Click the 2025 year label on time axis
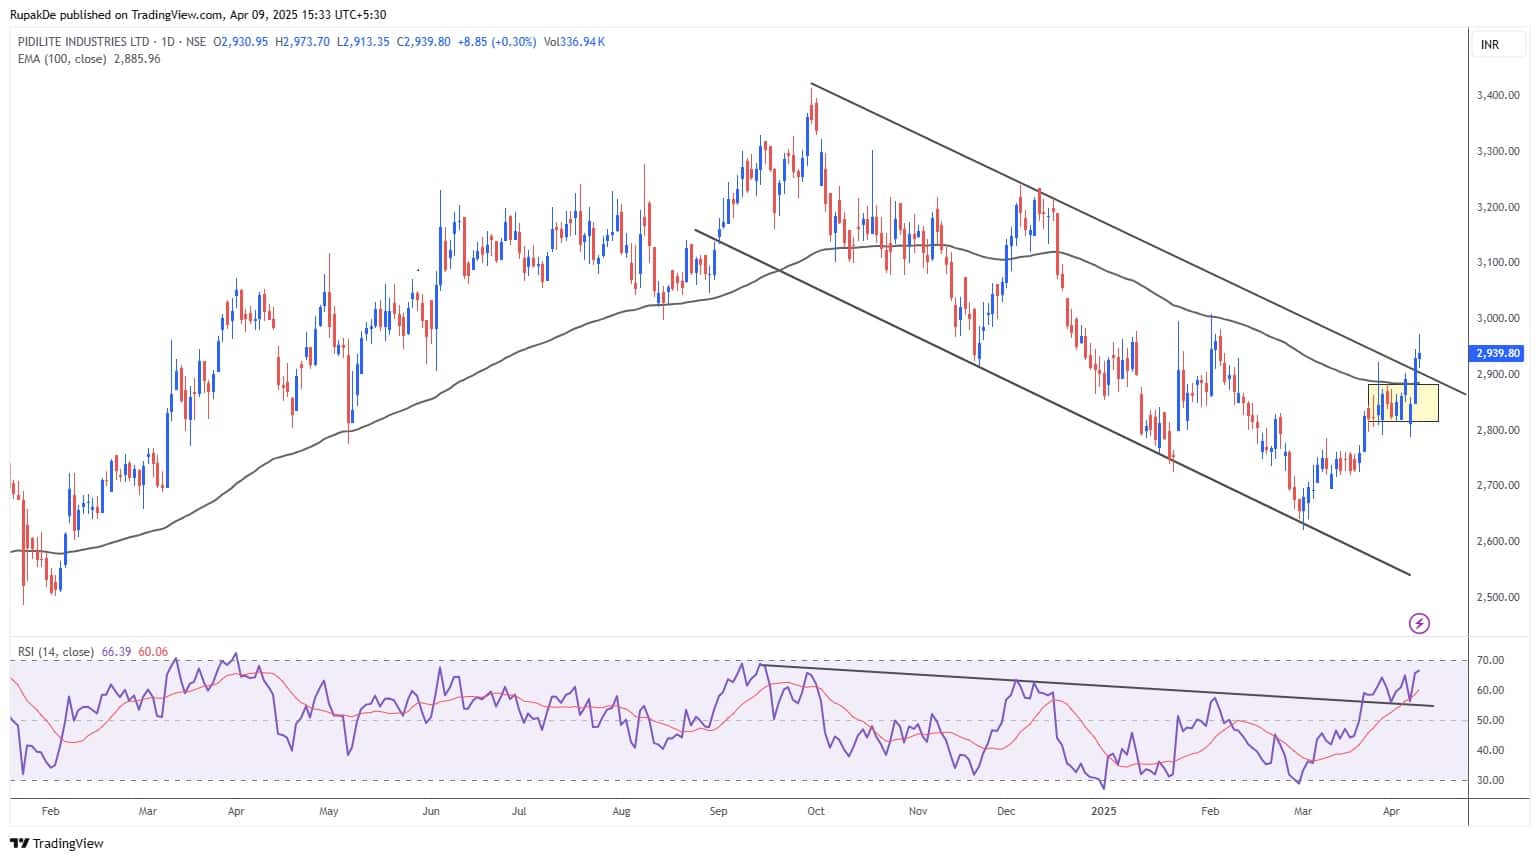This screenshot has height=861, width=1540. [x=1104, y=812]
